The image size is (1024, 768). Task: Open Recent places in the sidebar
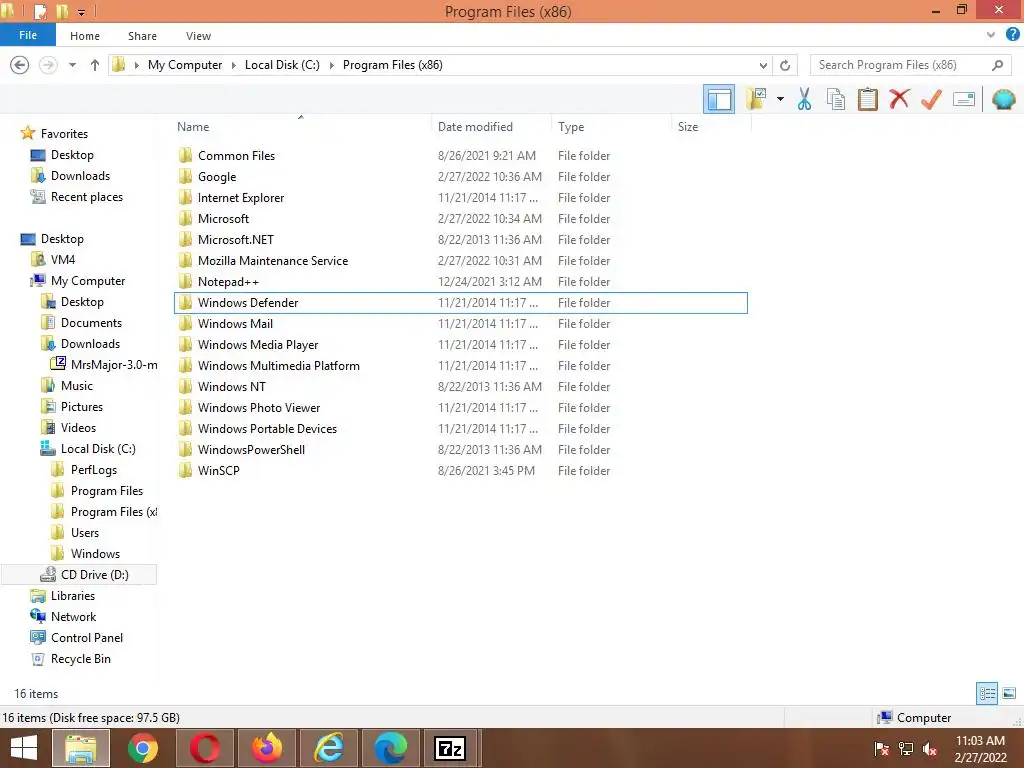click(x=86, y=197)
